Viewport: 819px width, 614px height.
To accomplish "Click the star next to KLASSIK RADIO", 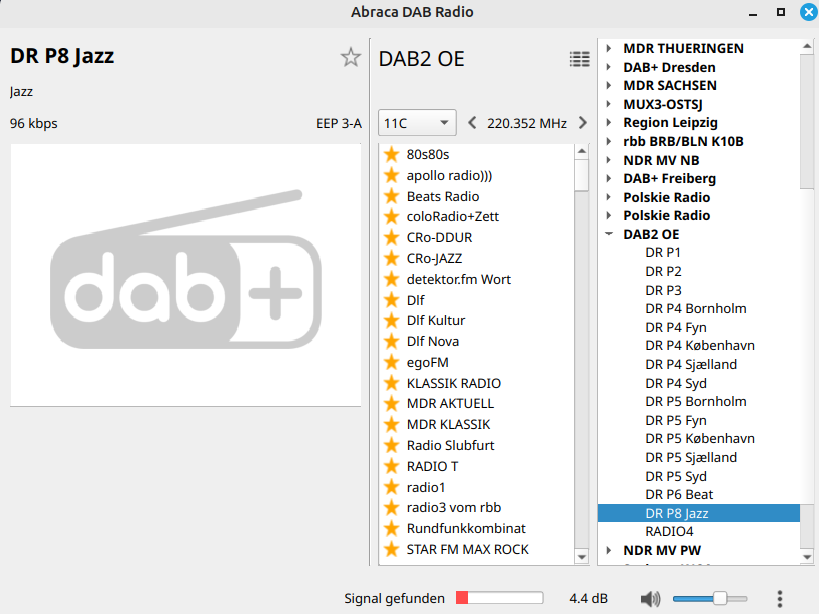I will coord(392,383).
